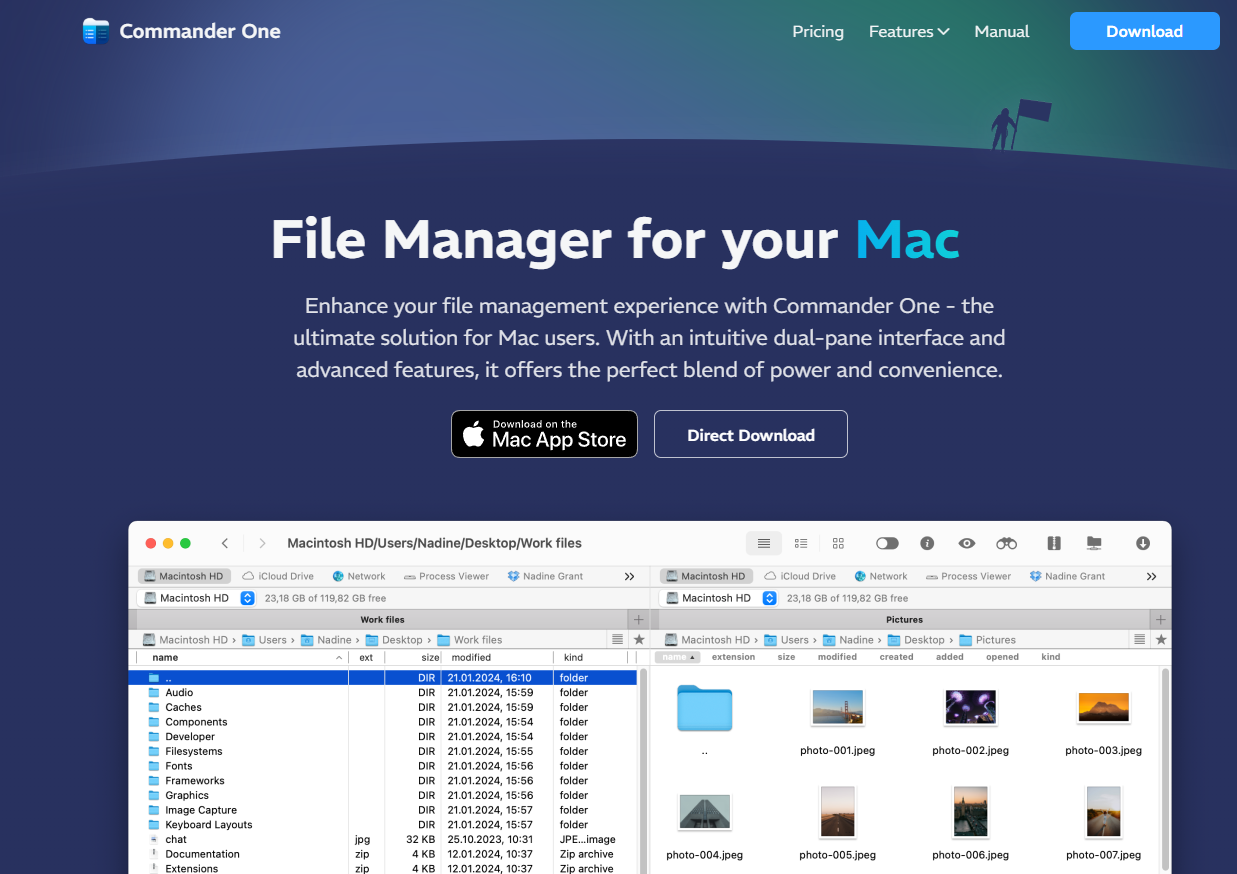Expand the Features dropdown menu

pyautogui.click(x=908, y=32)
